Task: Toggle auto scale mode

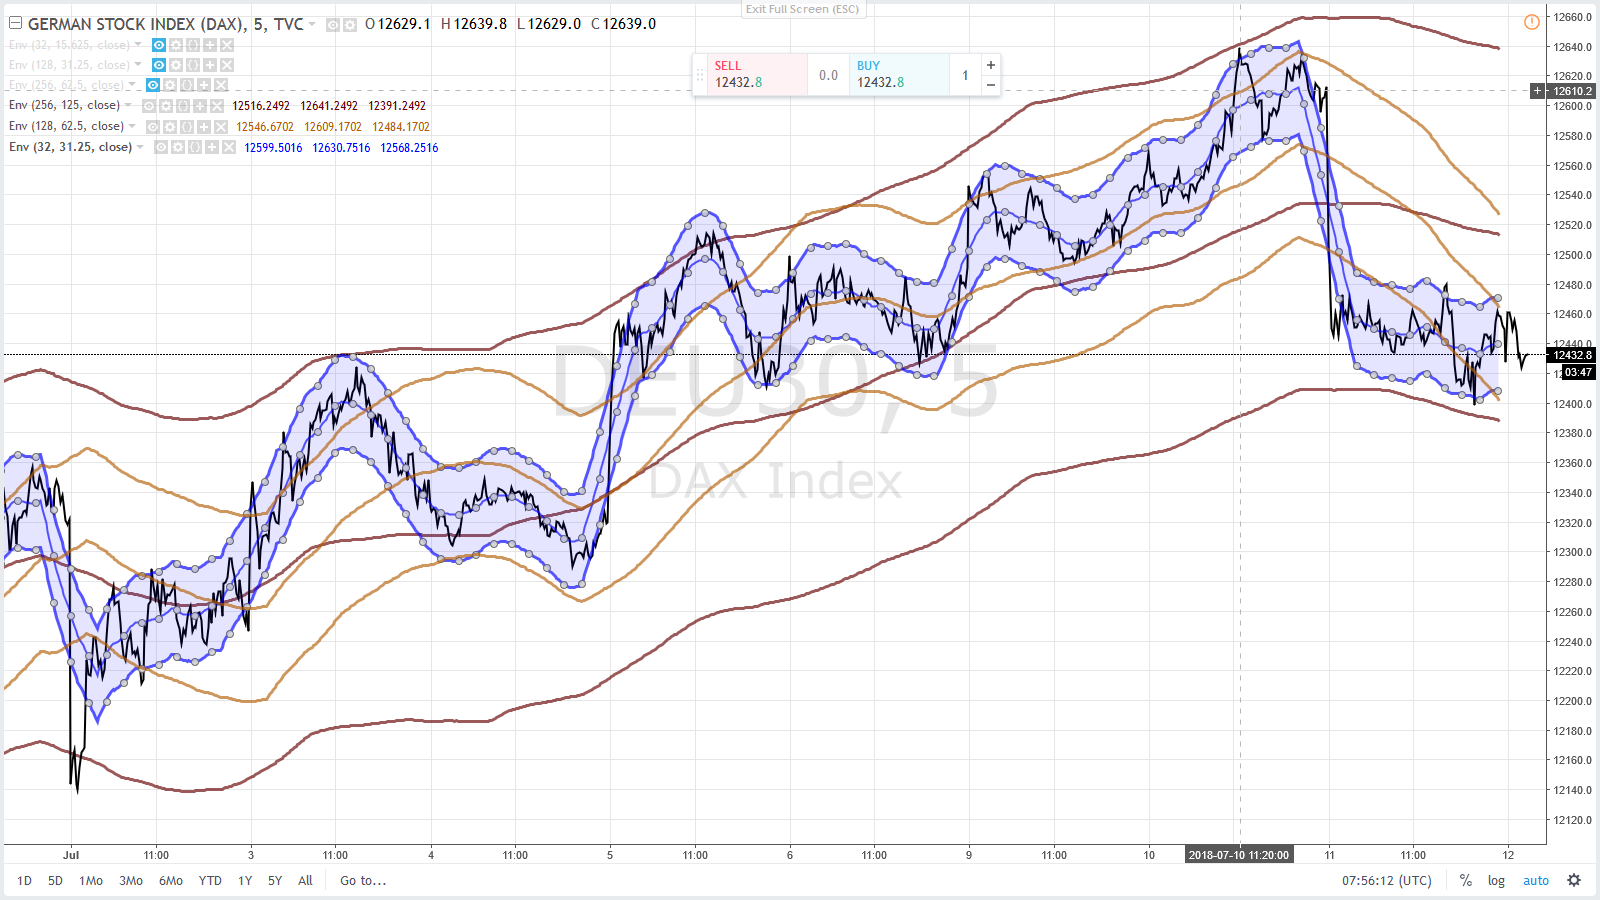Action: pos(1536,880)
